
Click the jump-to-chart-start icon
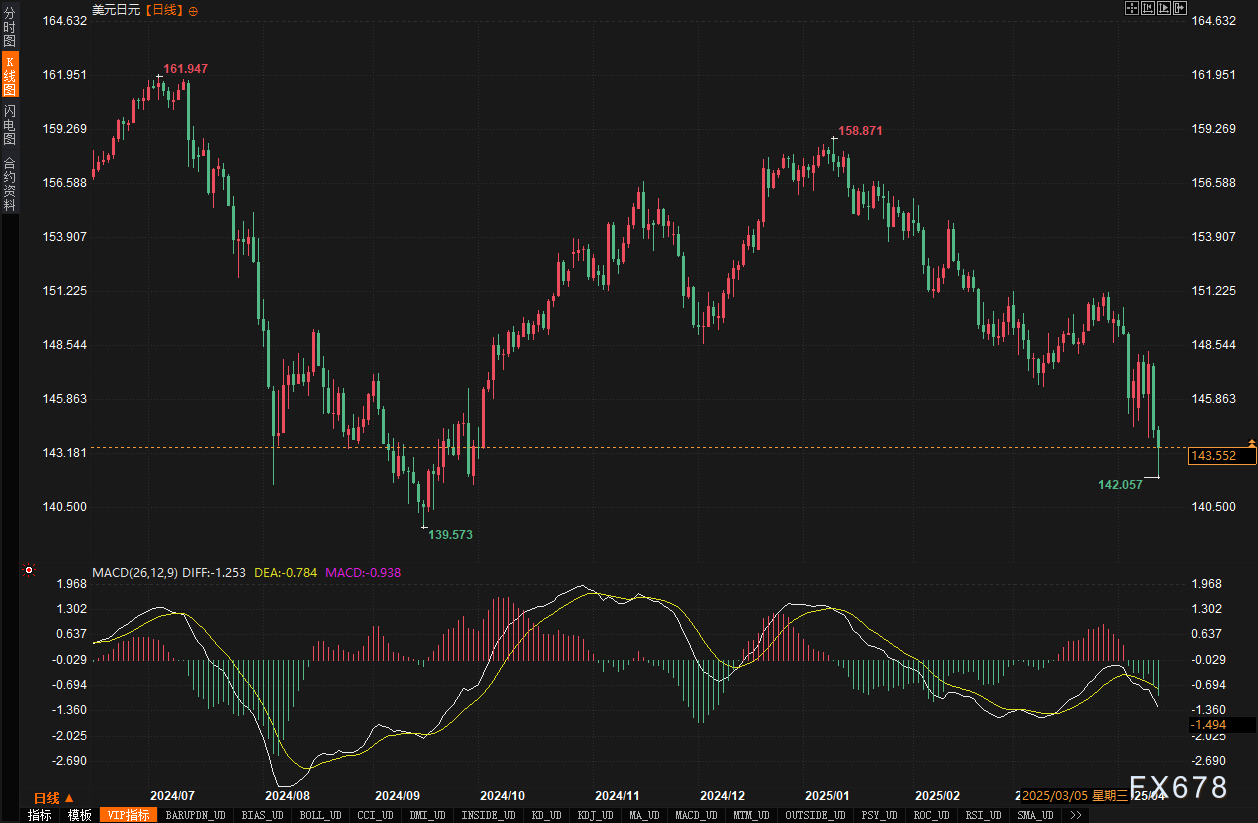1148,8
